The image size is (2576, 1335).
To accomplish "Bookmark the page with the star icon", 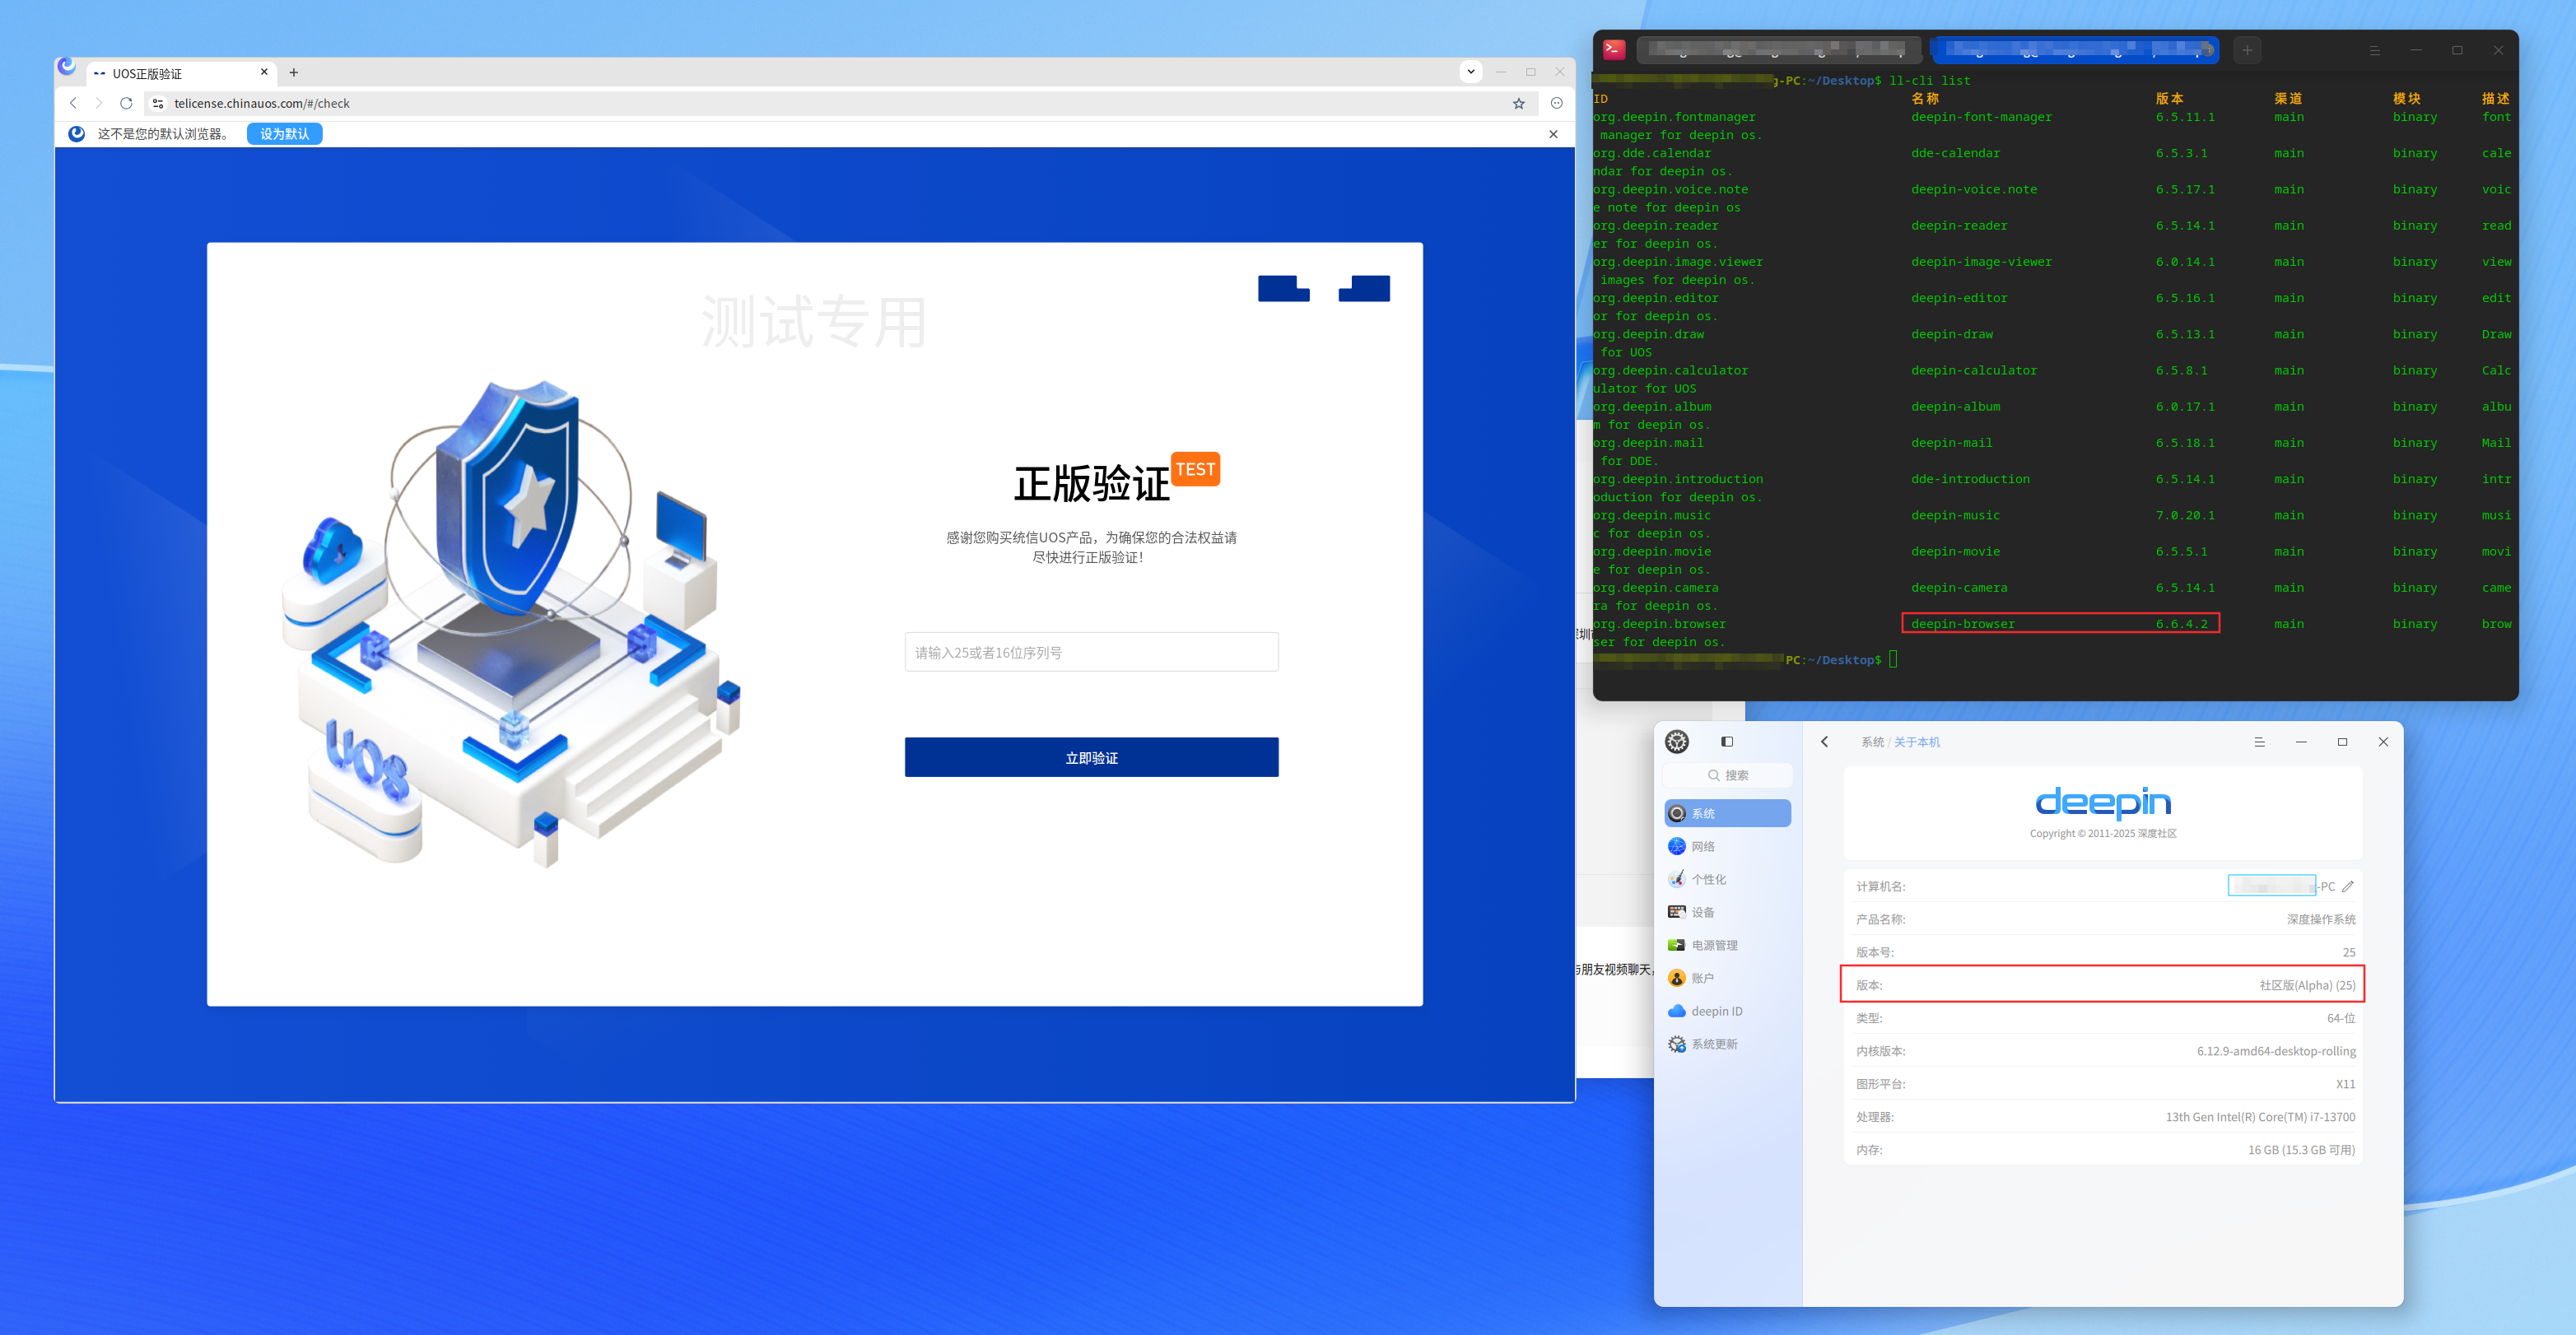I will [x=1518, y=103].
